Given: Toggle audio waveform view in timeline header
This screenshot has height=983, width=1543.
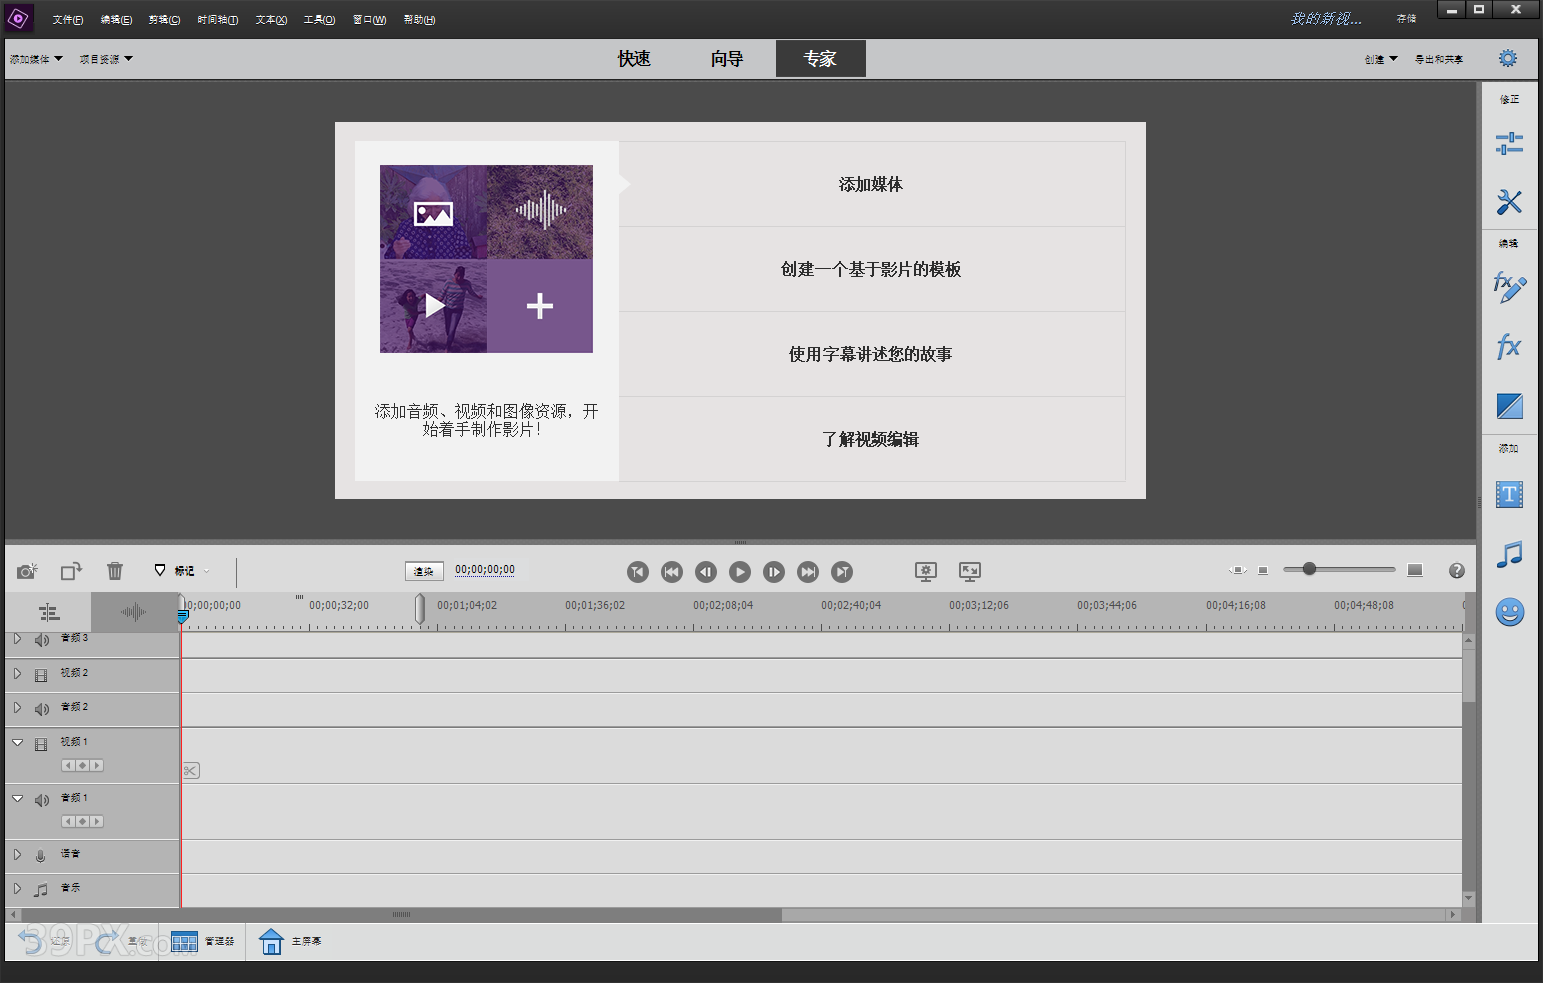Looking at the screenshot, I should click(133, 612).
